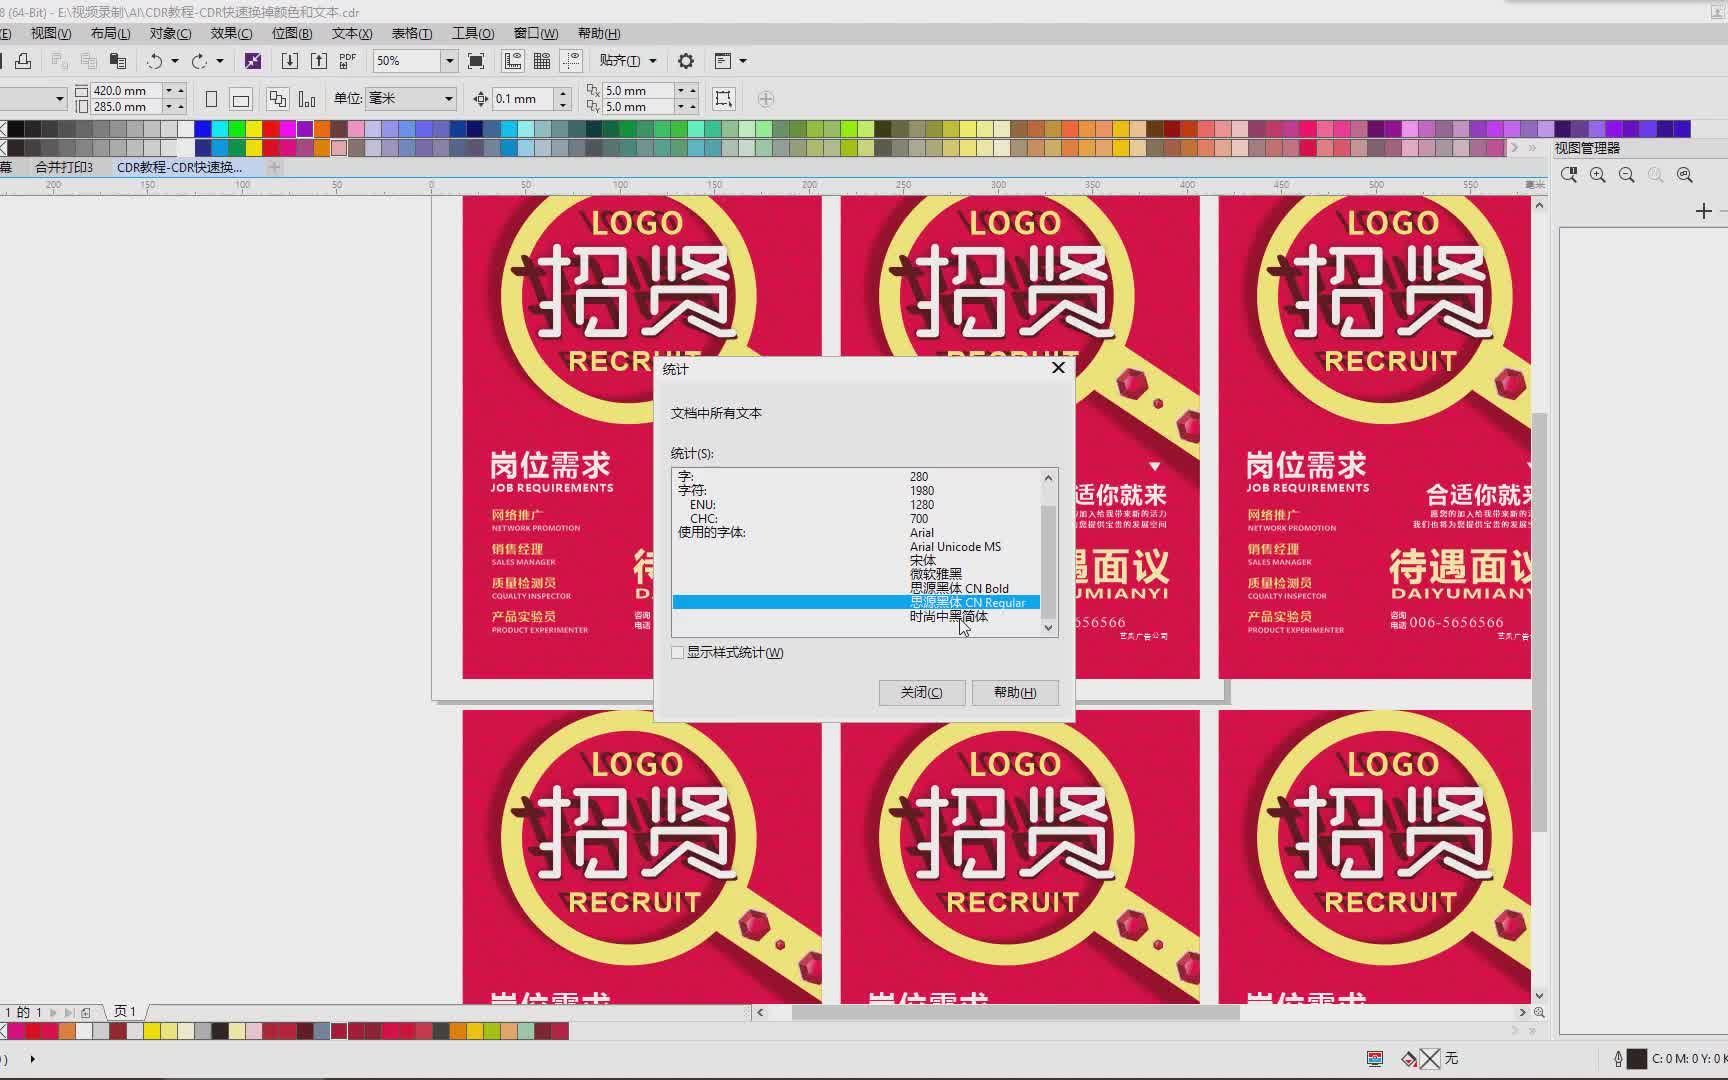Advance the color palette with single chevron
1728x1080 pixels.
point(1514,148)
